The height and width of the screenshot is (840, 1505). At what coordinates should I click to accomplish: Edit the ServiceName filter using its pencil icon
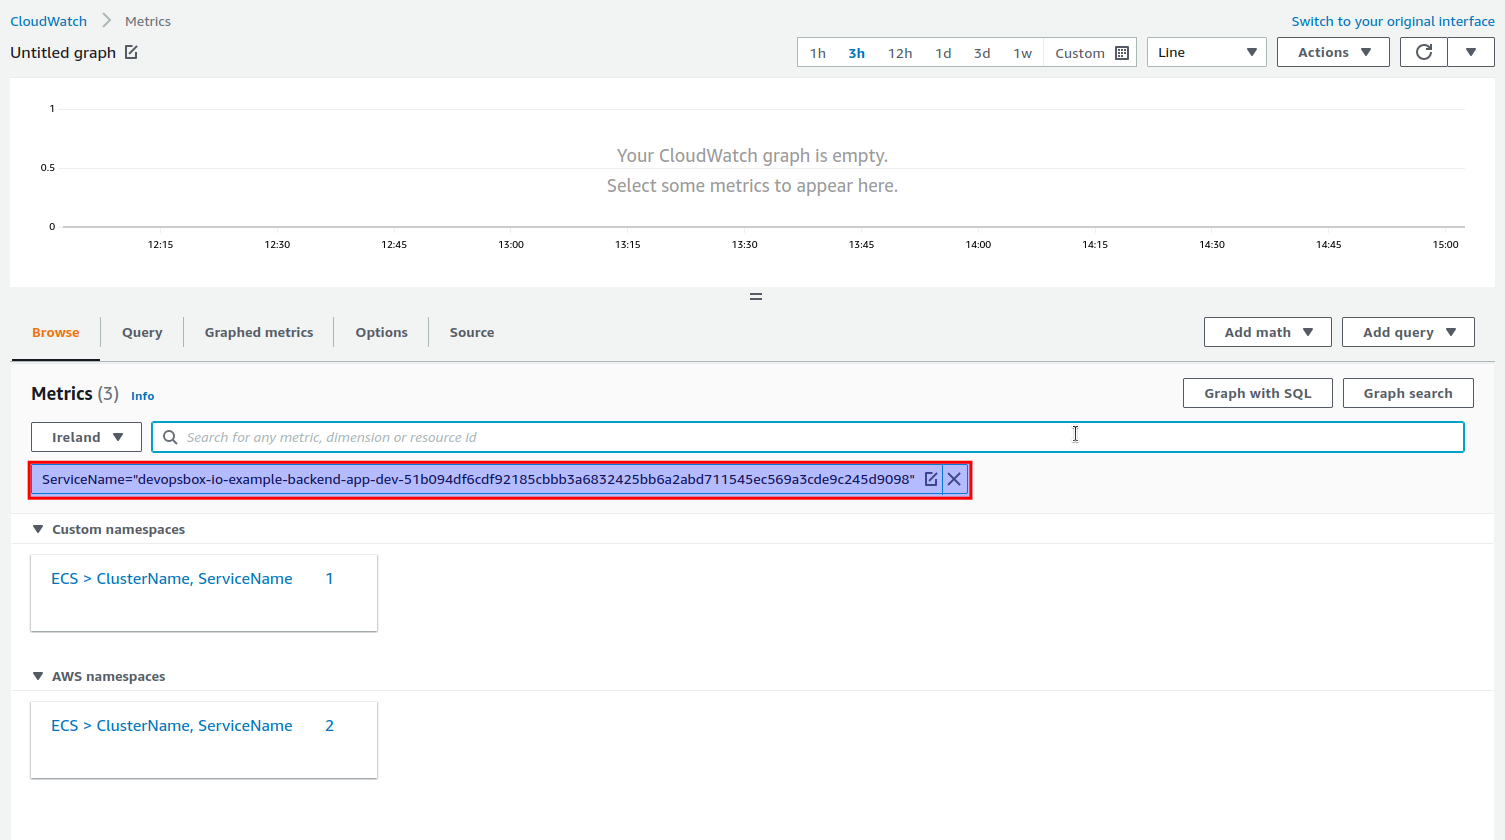931,479
